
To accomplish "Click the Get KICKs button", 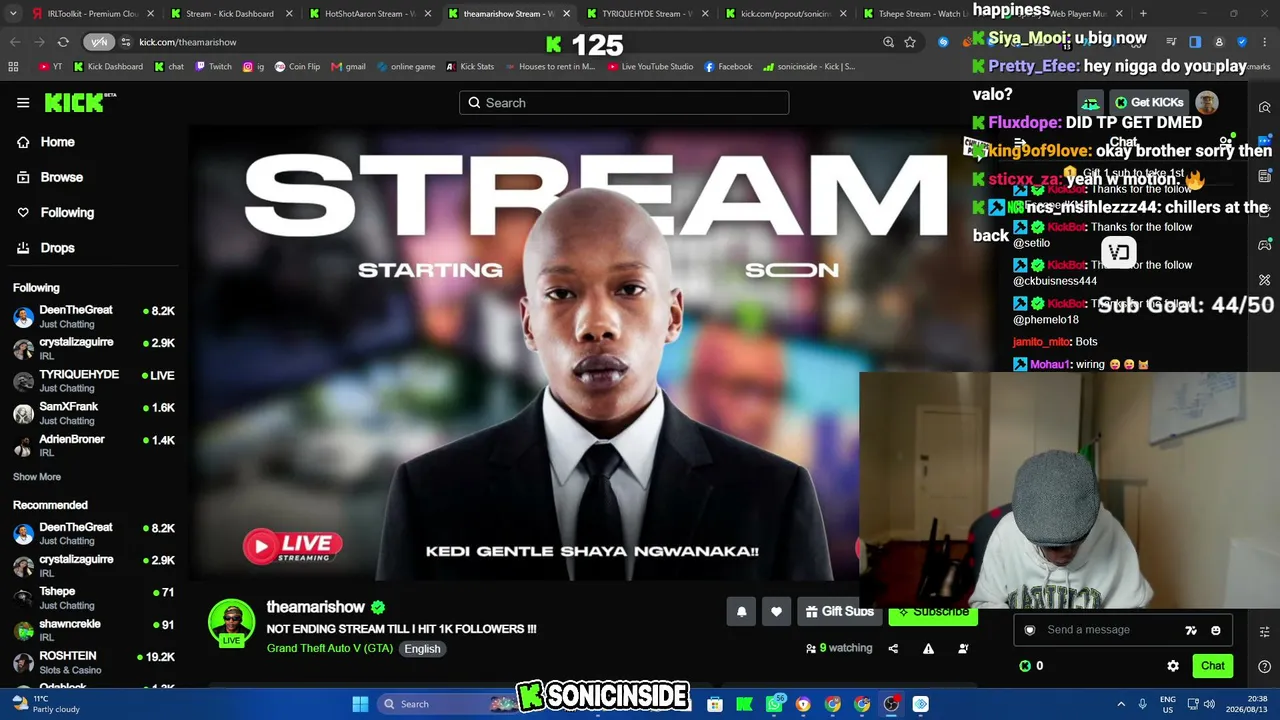I will pyautogui.click(x=1149, y=103).
